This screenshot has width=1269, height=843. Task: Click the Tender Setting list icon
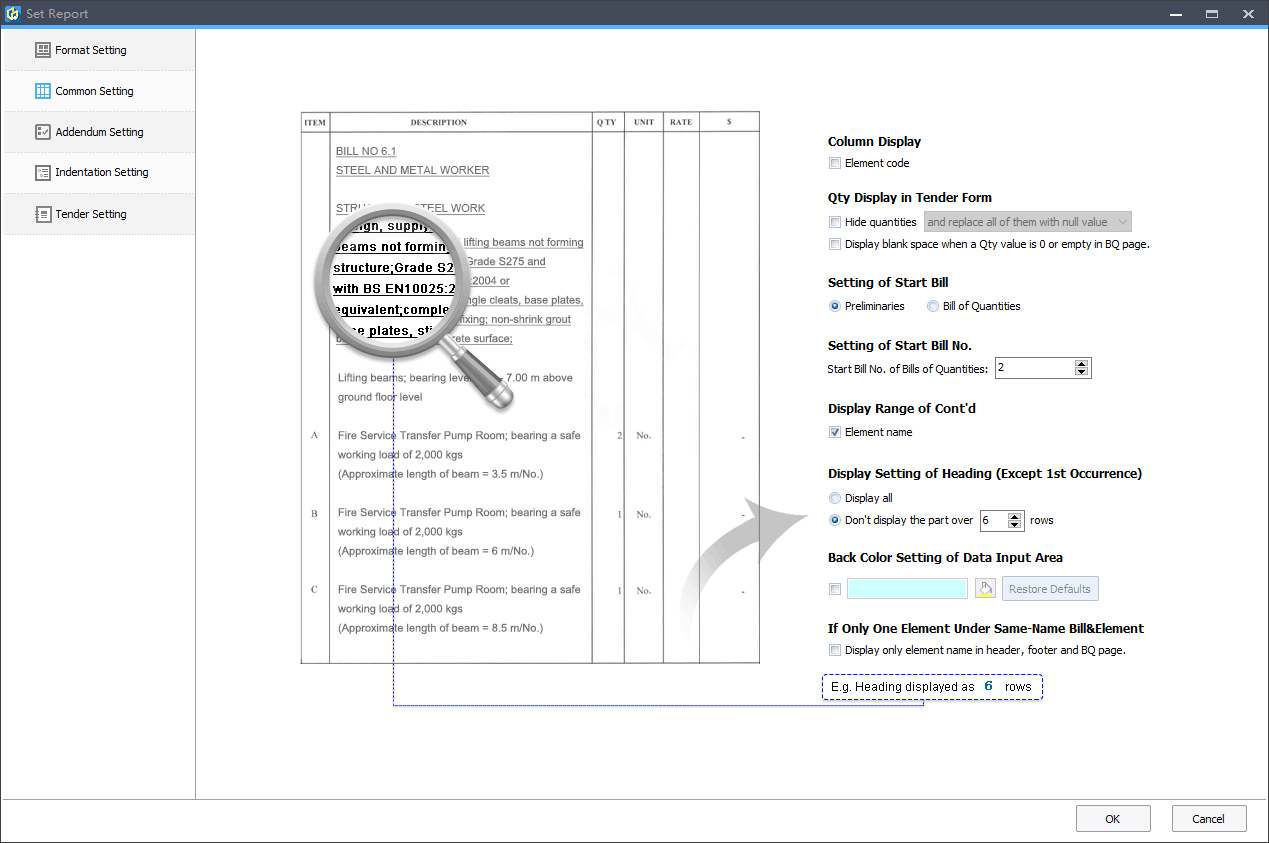point(42,214)
